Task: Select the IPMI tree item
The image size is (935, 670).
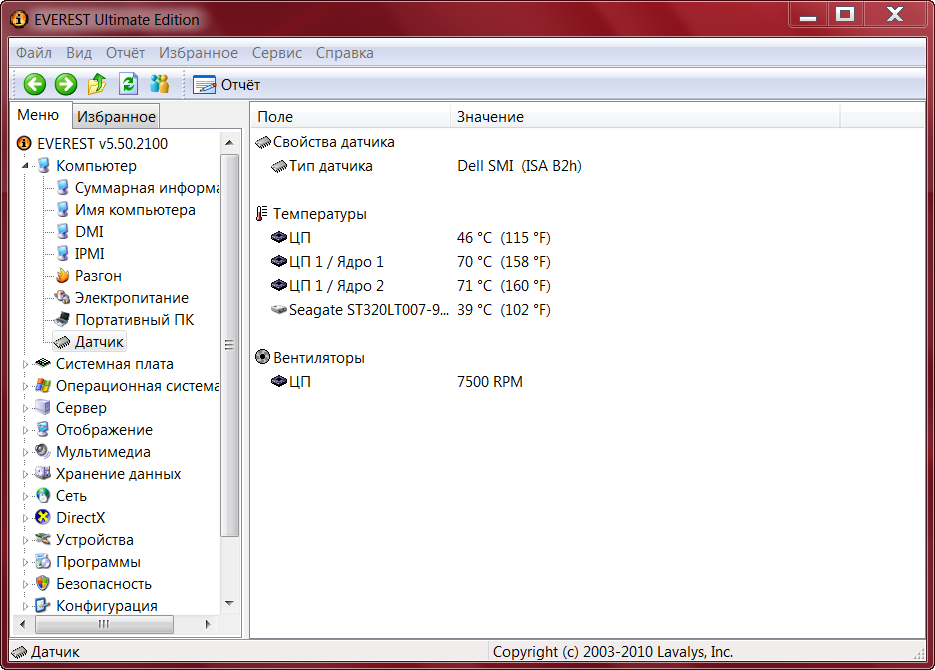Action: [x=89, y=254]
